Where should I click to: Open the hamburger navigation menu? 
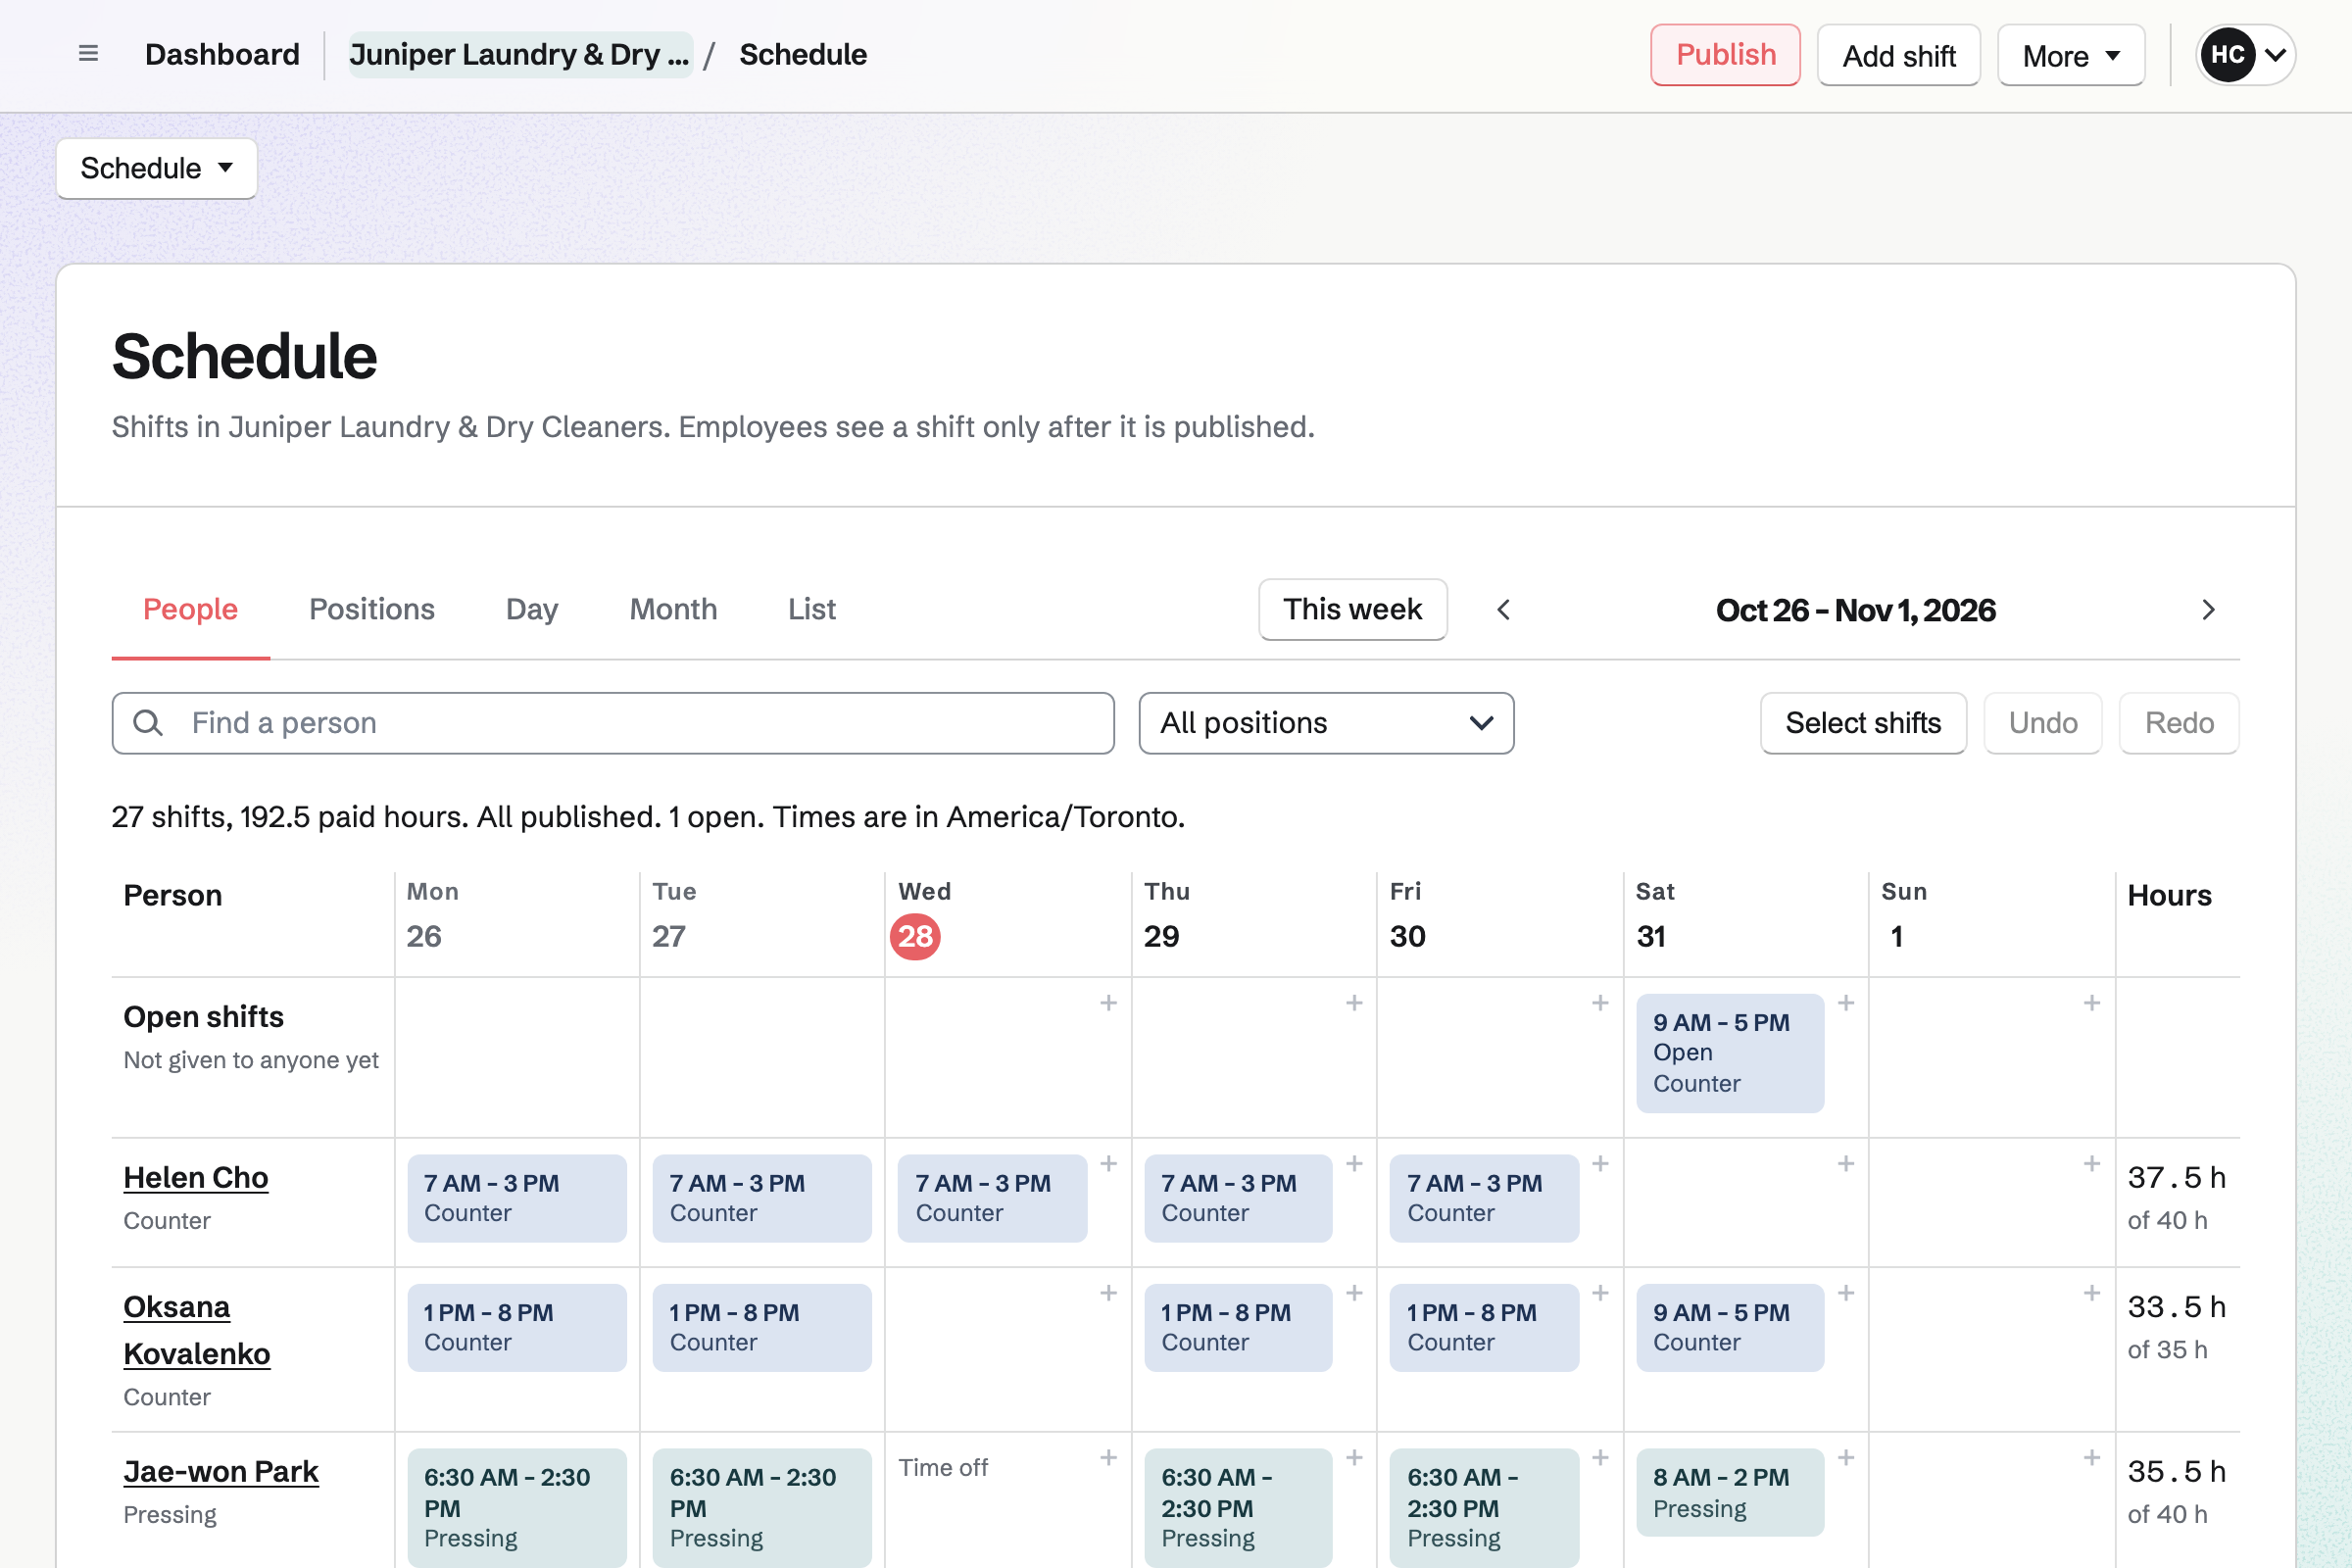click(88, 54)
